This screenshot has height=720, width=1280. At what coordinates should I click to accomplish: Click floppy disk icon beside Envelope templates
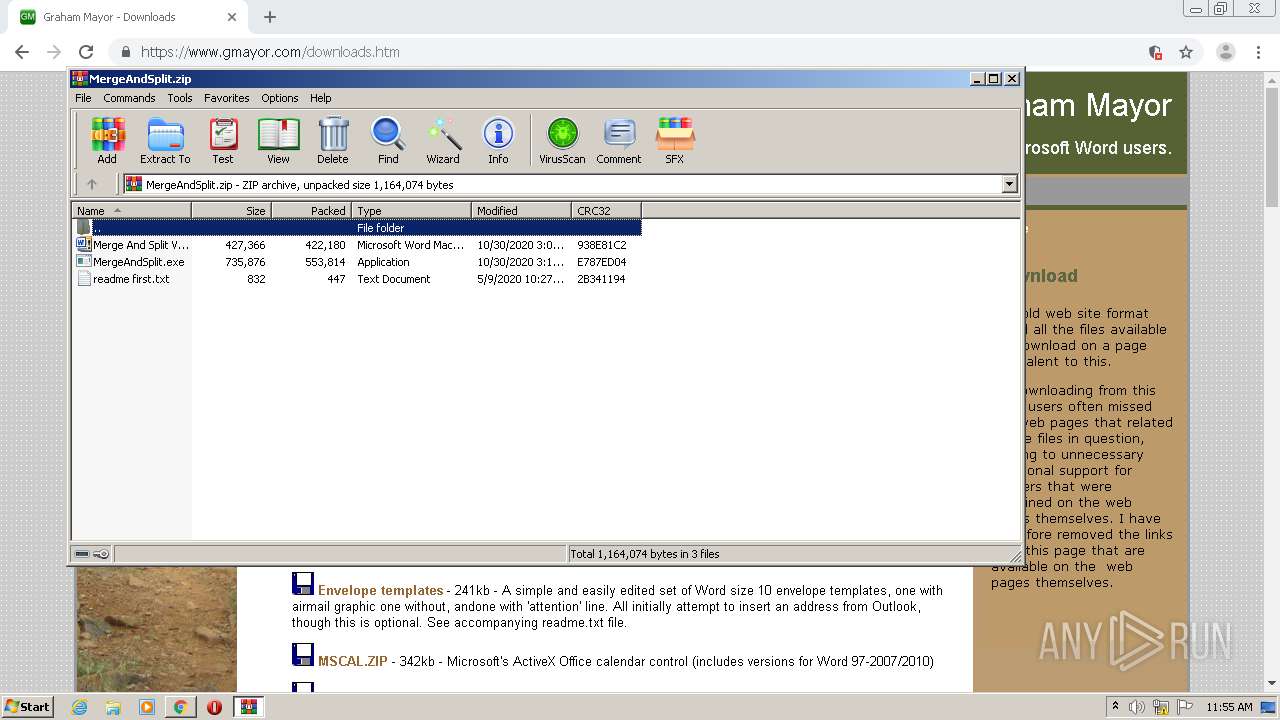coord(303,584)
